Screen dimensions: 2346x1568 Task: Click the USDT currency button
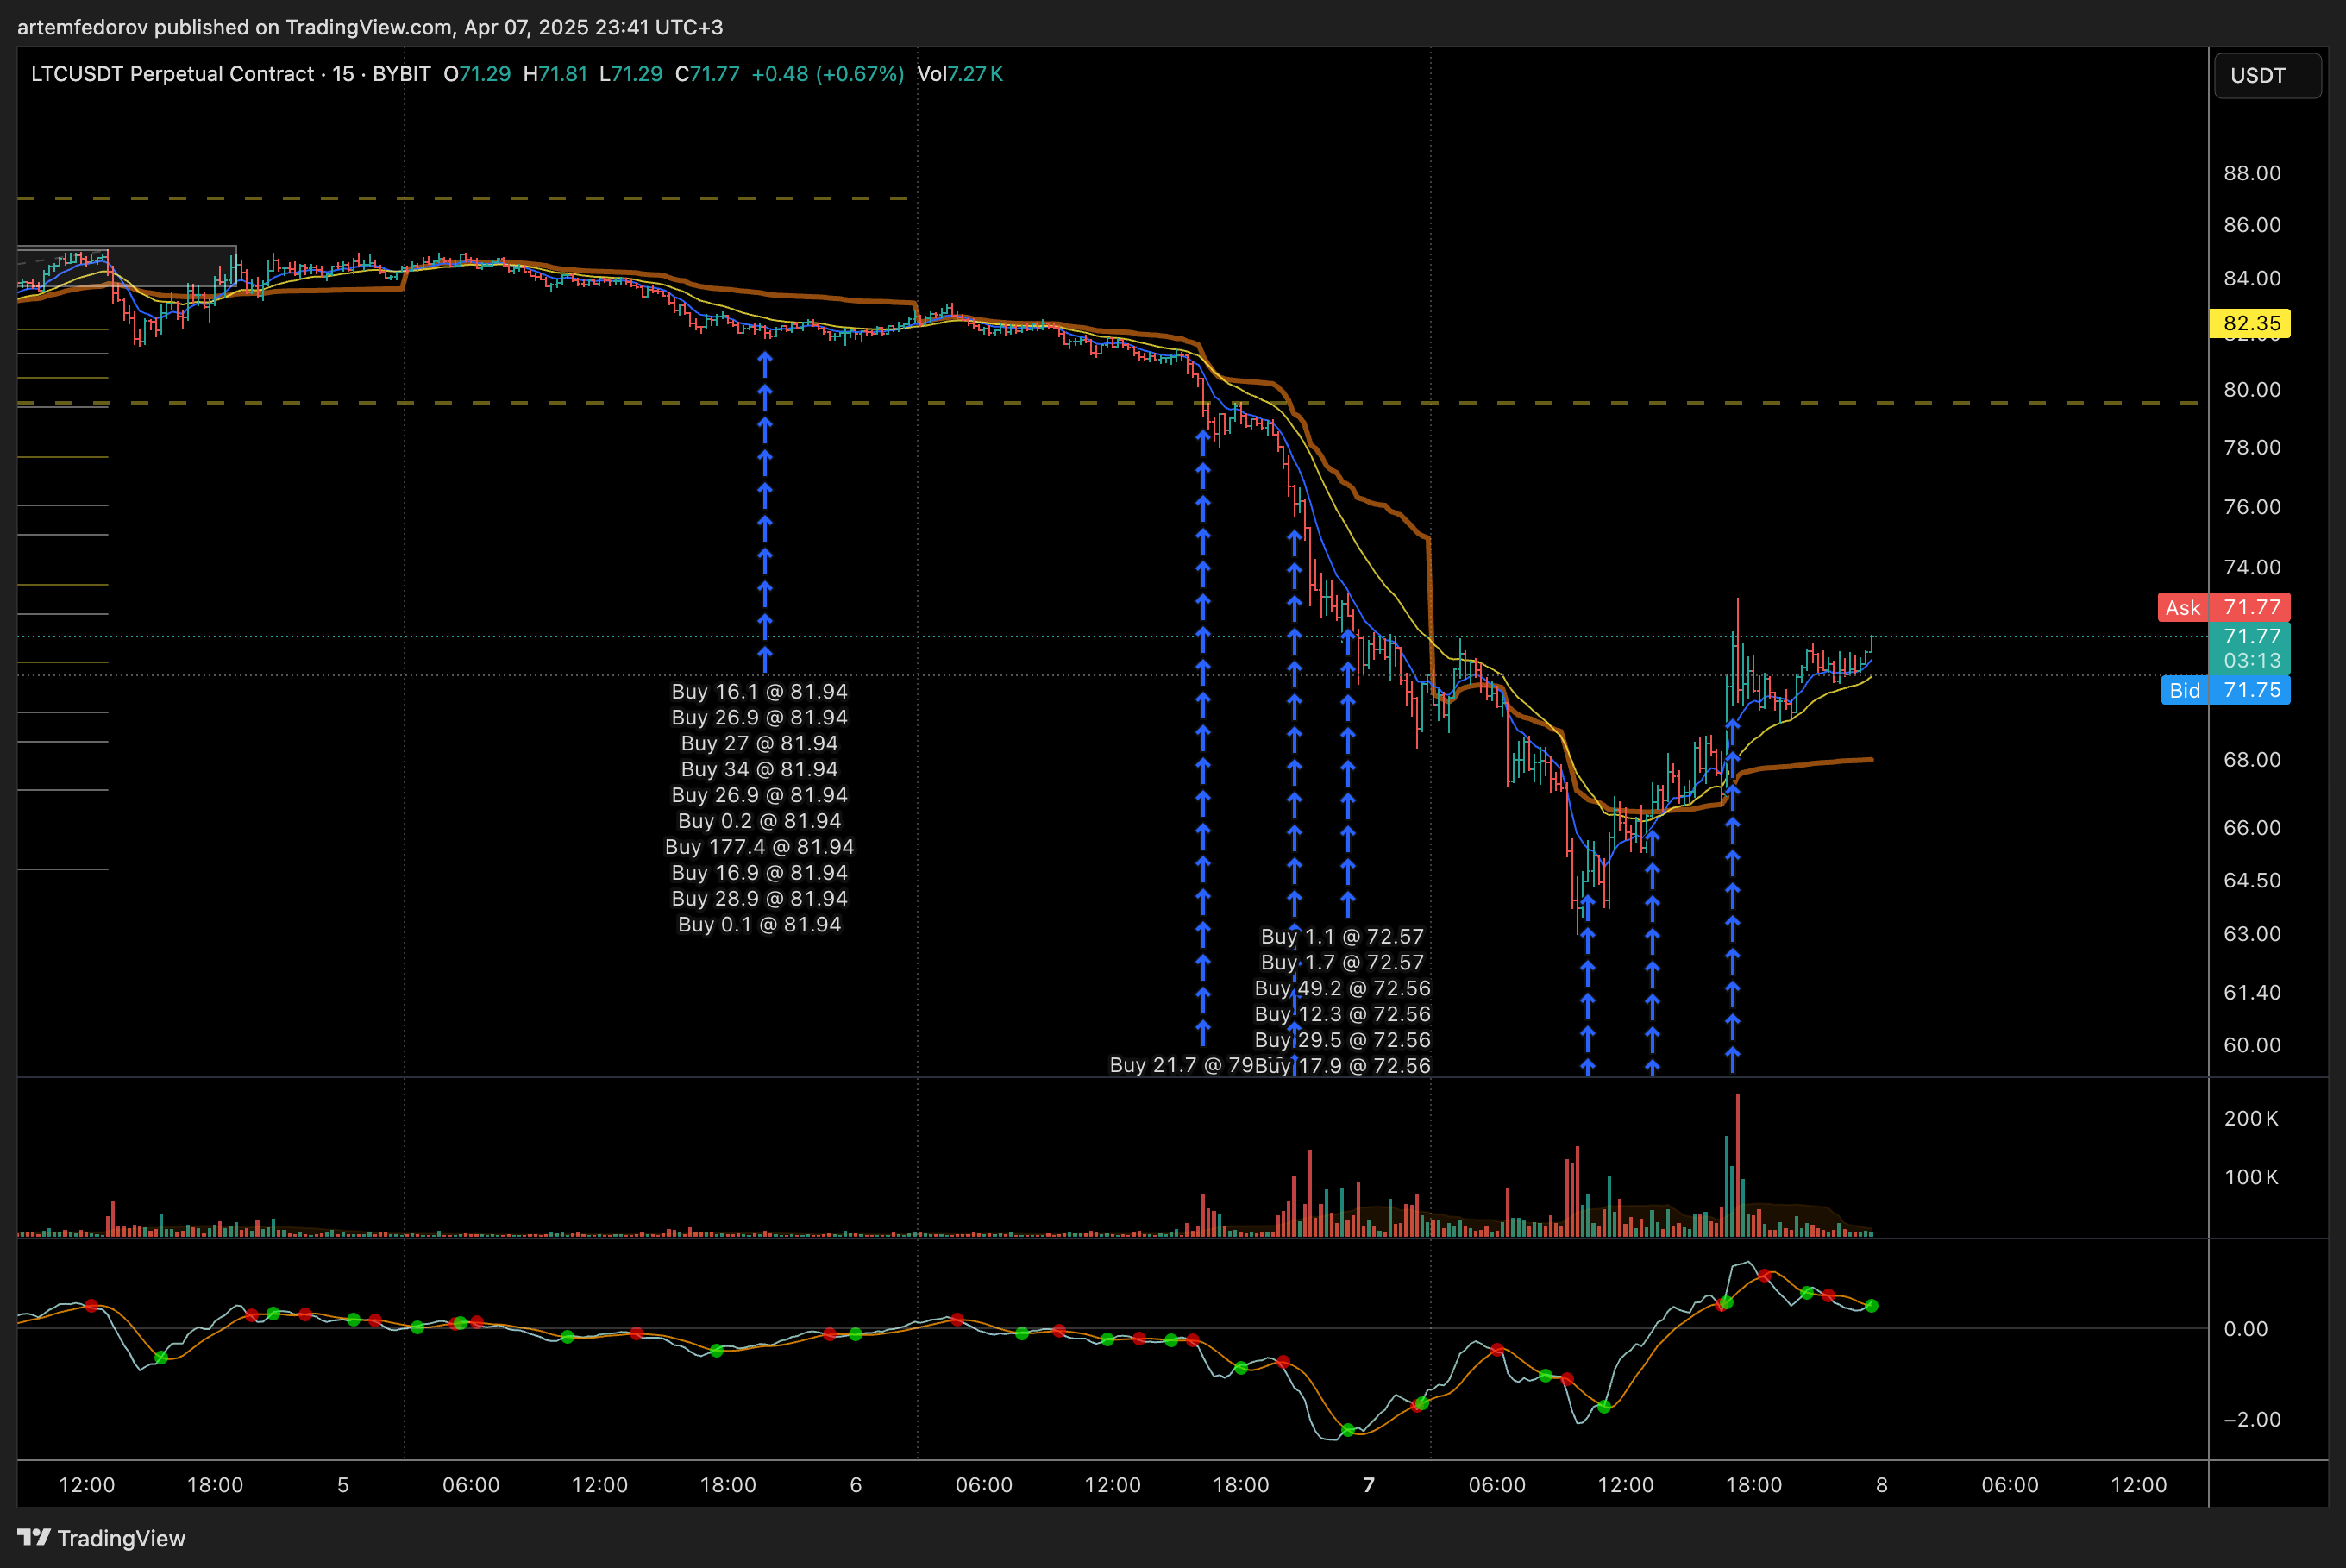(x=2268, y=76)
